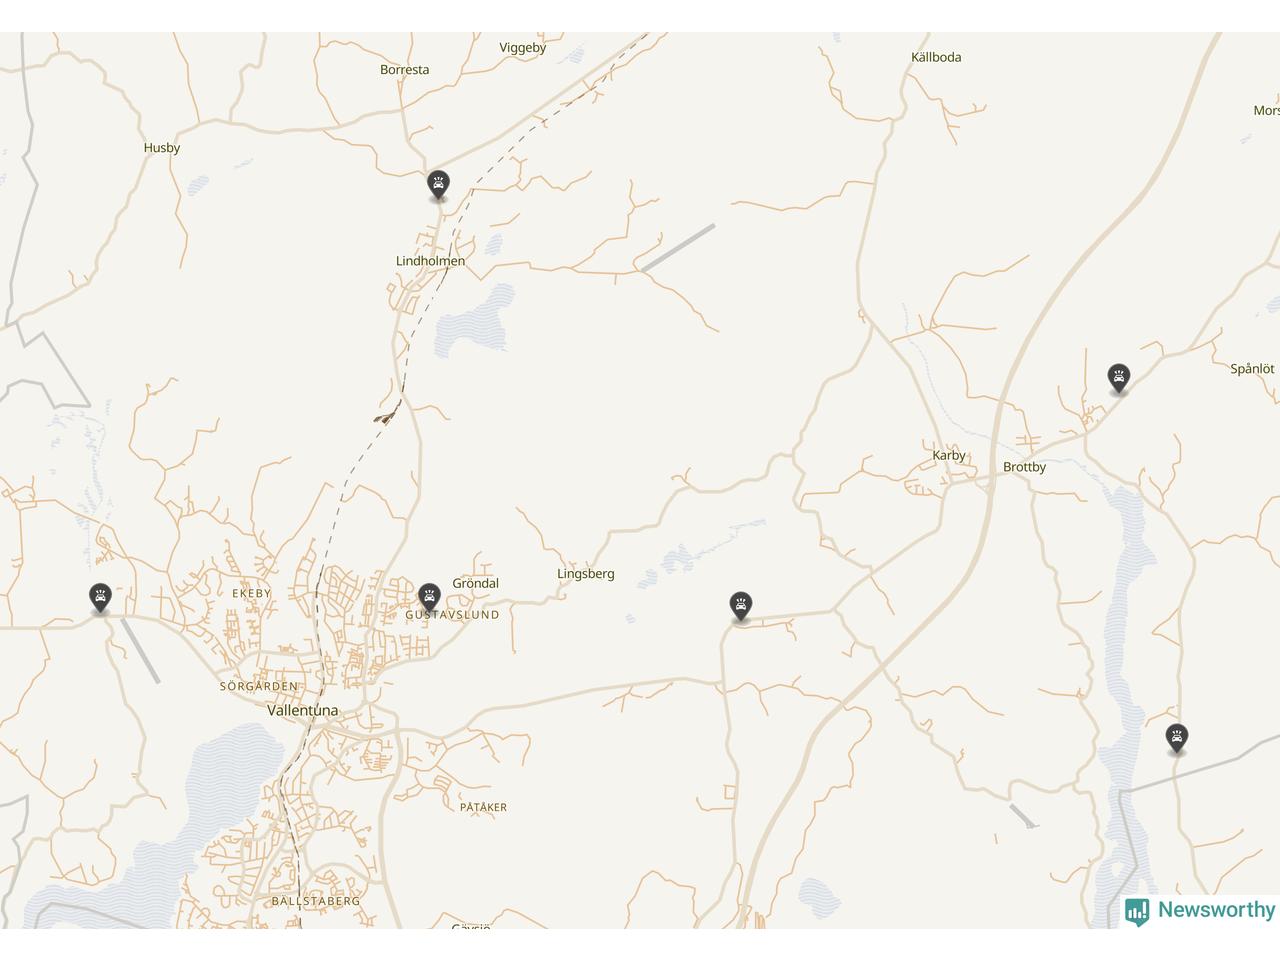Click the car marker north of Lindholmen
This screenshot has width=1280, height=960.
438,185
